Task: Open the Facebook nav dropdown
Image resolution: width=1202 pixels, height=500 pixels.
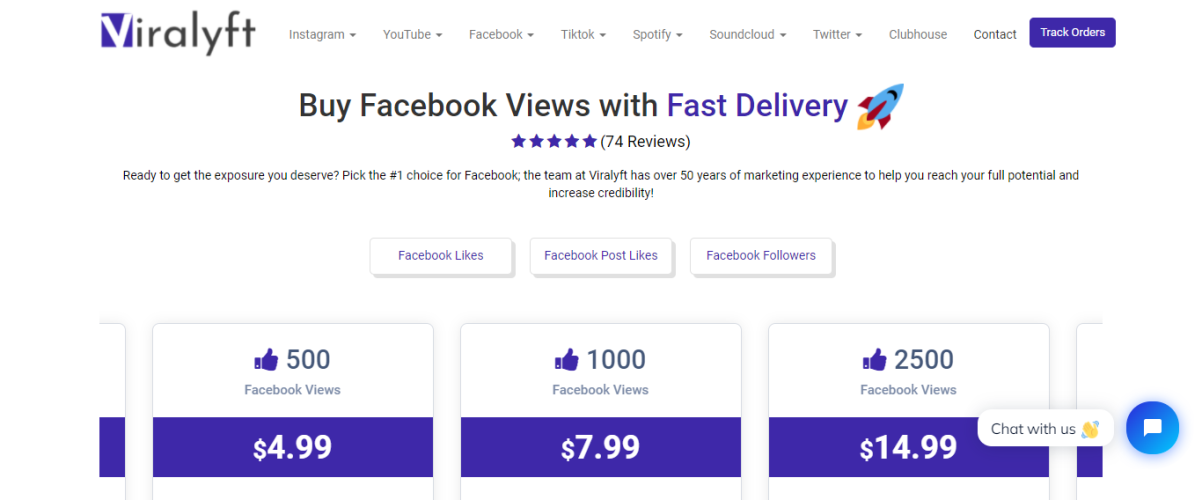Action: (x=501, y=34)
